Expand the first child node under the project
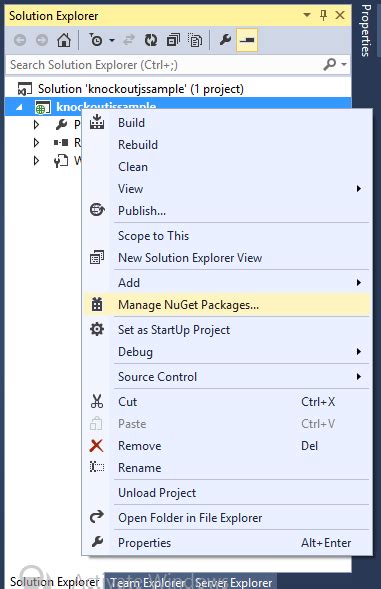Image resolution: width=381 pixels, height=589 pixels. pyautogui.click(x=36, y=124)
